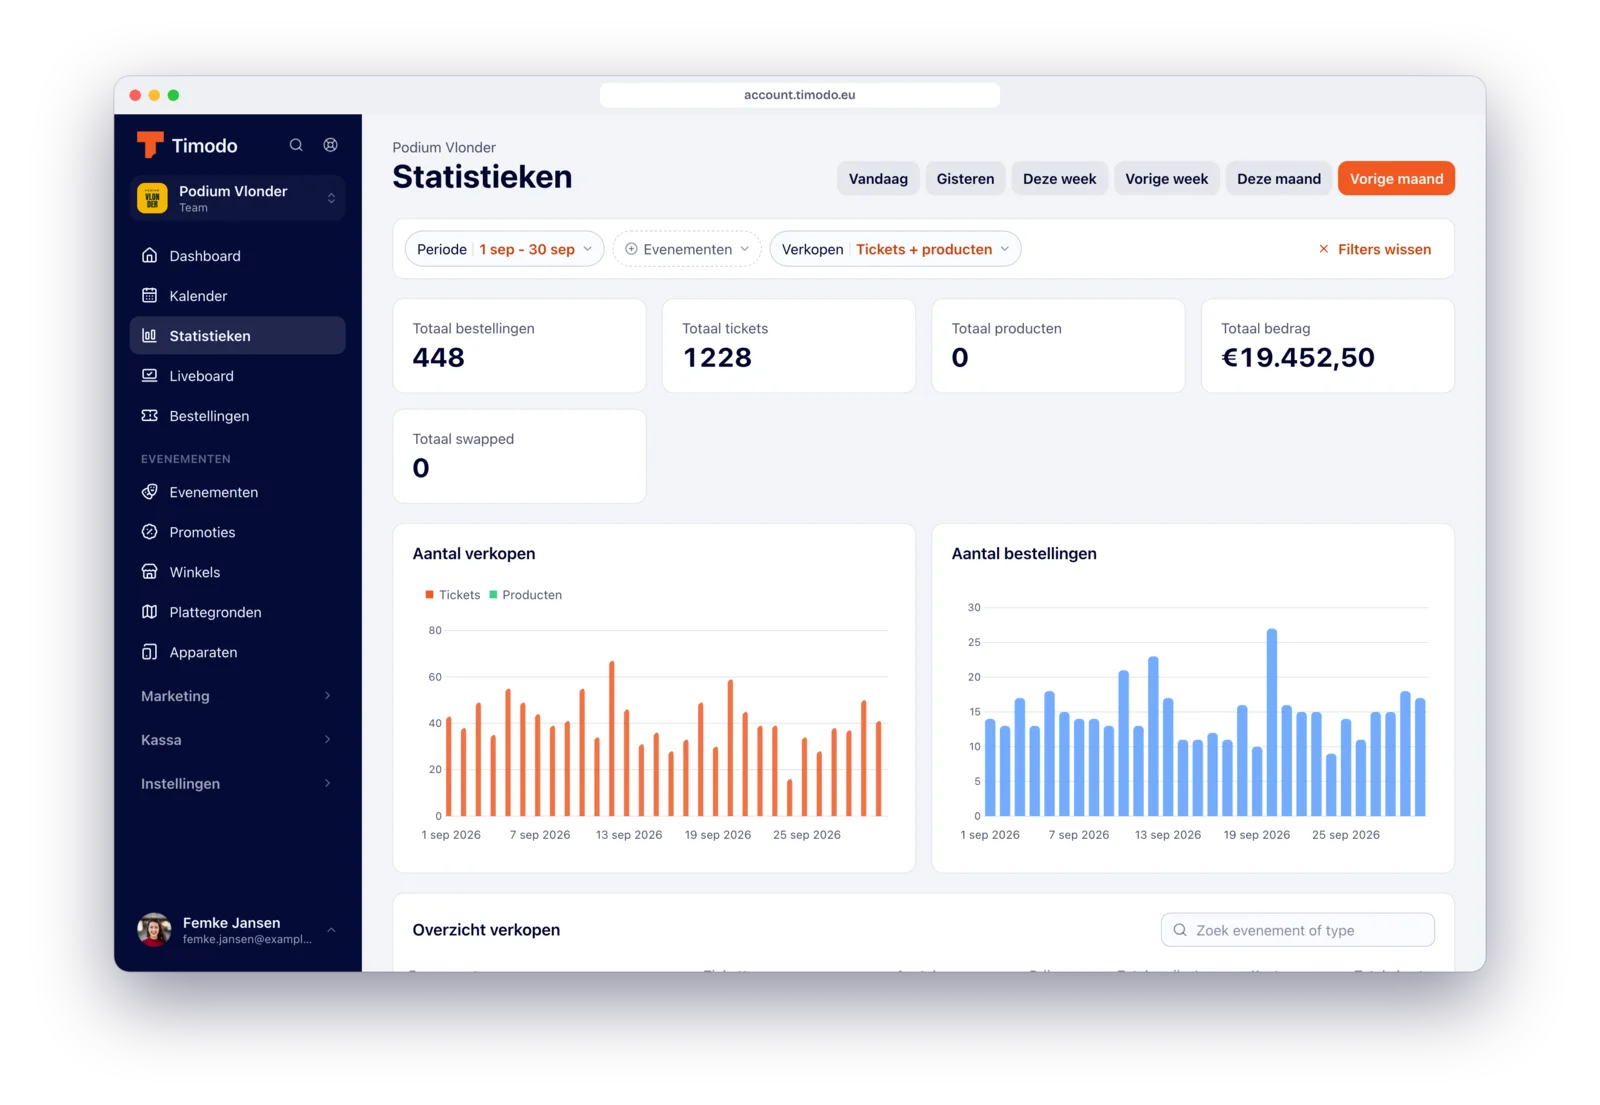The height and width of the screenshot is (1105, 1600).
Task: Go to Kalender page
Action: (x=237, y=296)
